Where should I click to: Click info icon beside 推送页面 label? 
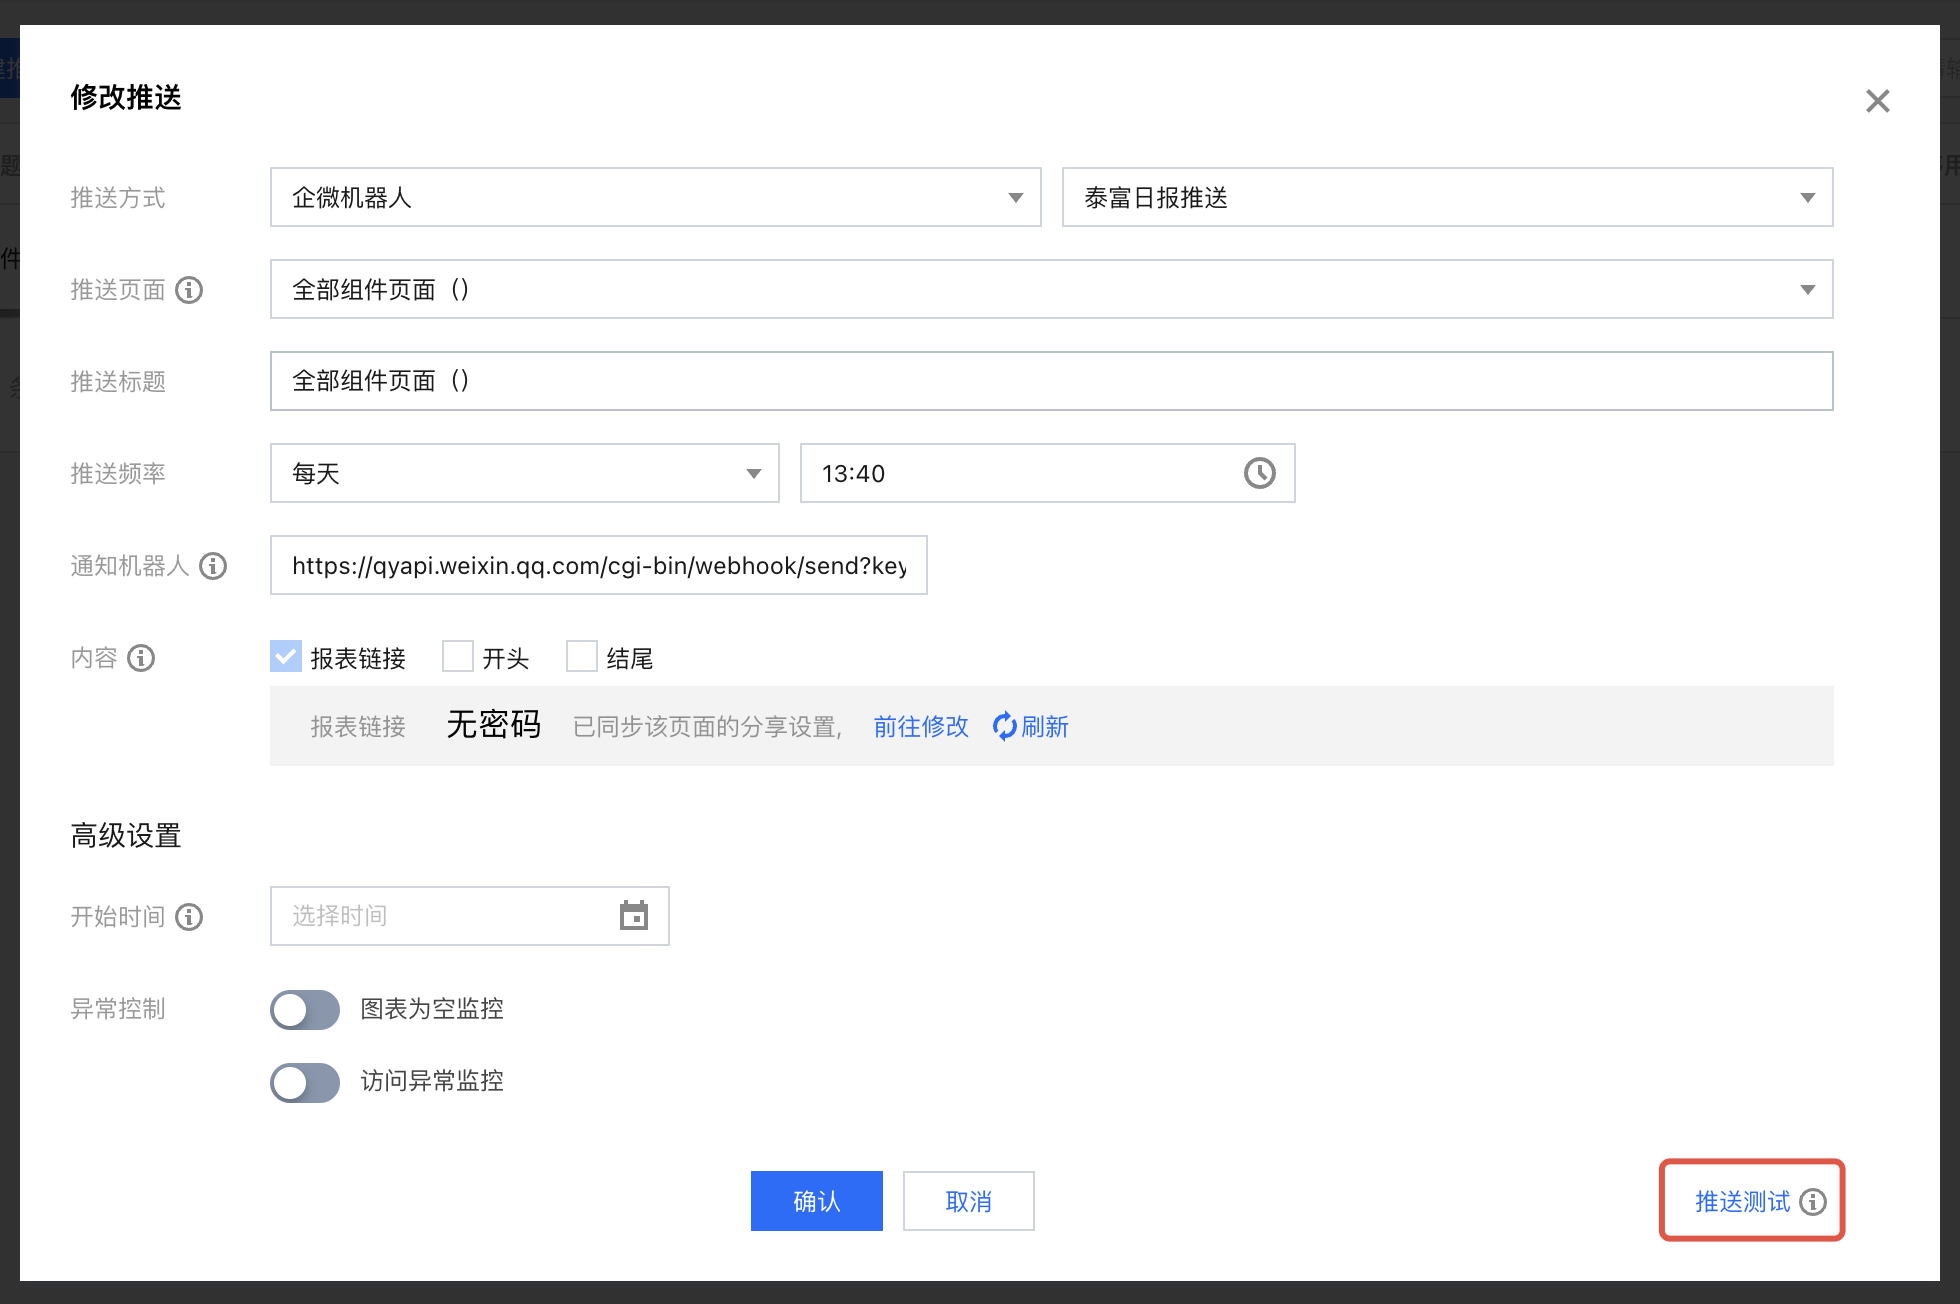[189, 290]
